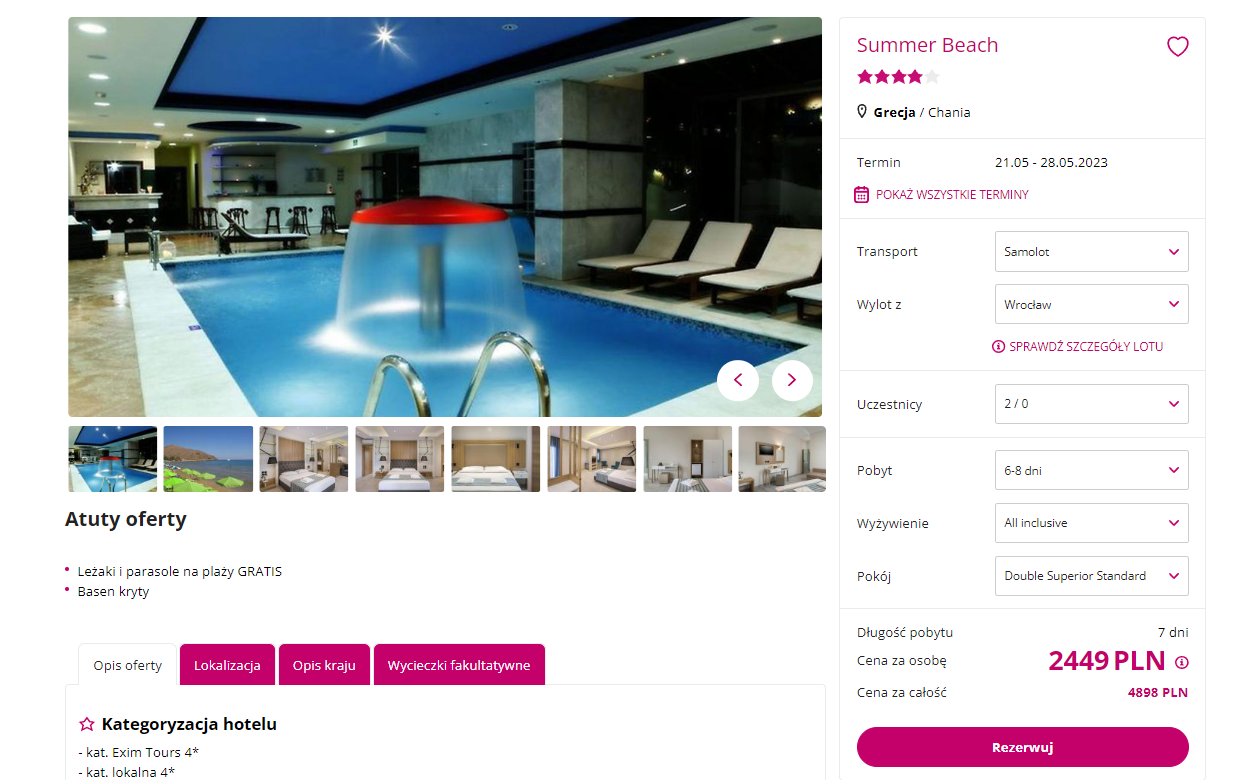Change the Pobyt dropdown from 6-8 dni
The height and width of the screenshot is (780, 1233).
(1092, 470)
